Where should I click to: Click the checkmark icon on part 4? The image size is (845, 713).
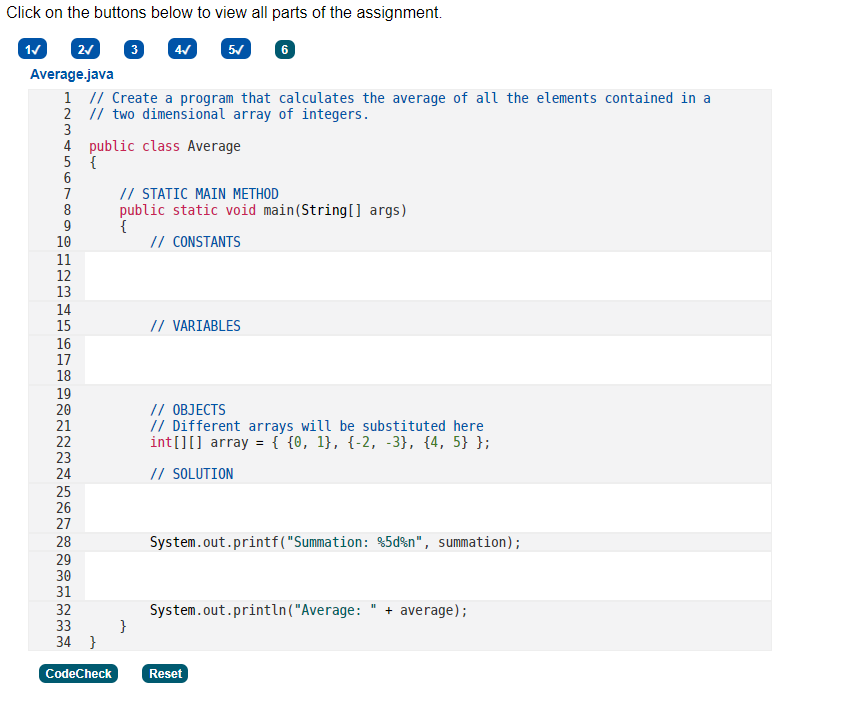point(187,48)
